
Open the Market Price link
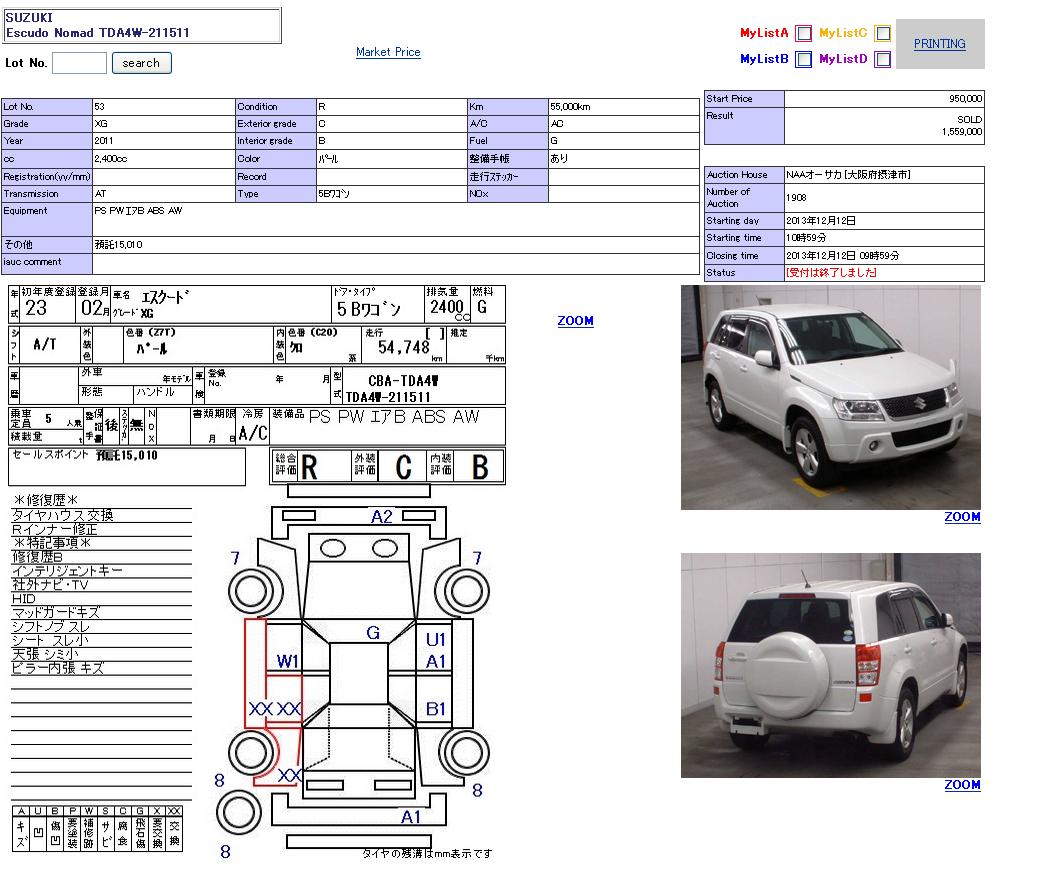tap(388, 52)
